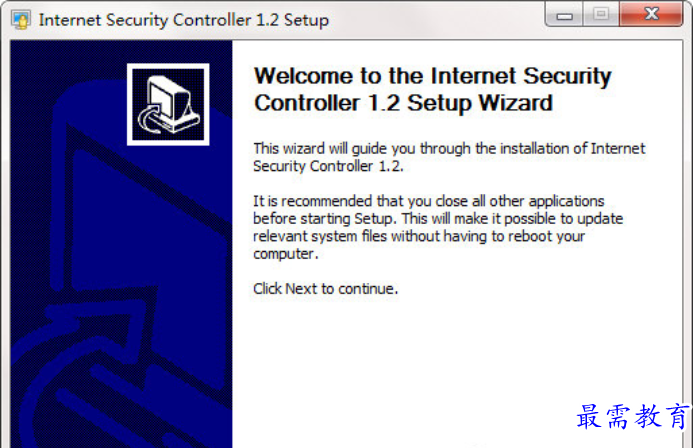Click the setup icon in the title bar

point(20,20)
